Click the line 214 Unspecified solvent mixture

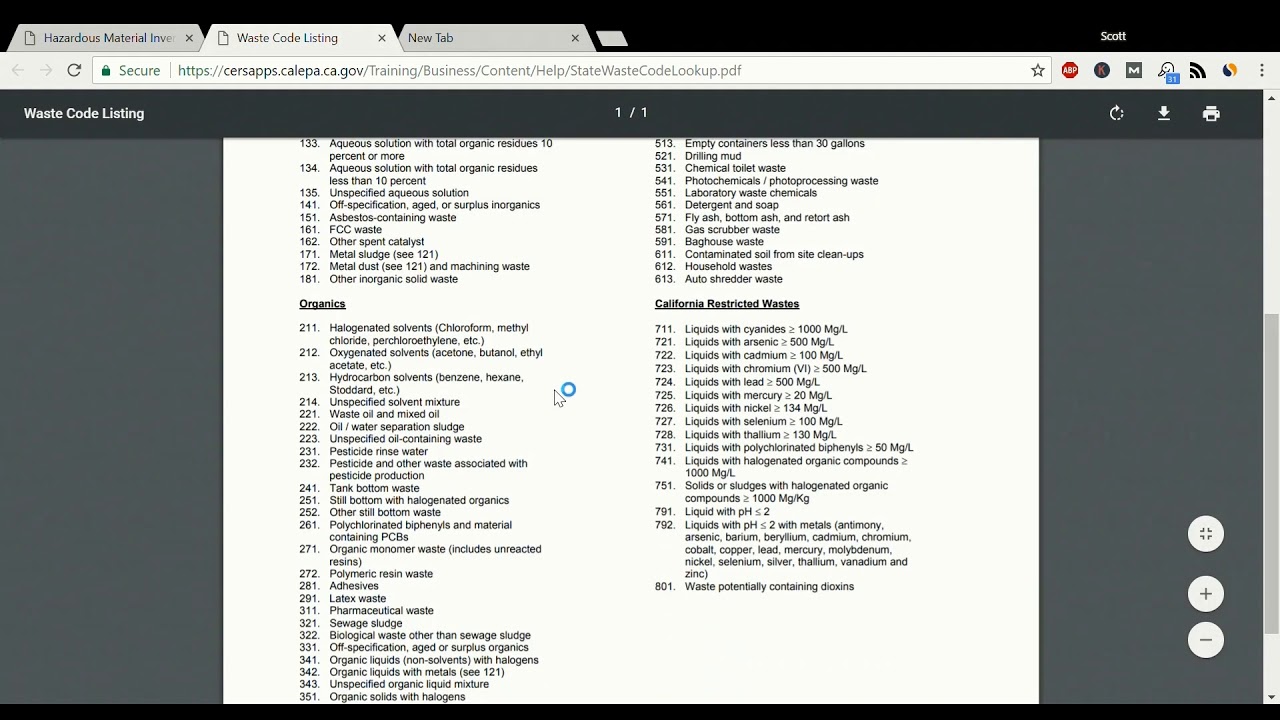click(x=380, y=402)
